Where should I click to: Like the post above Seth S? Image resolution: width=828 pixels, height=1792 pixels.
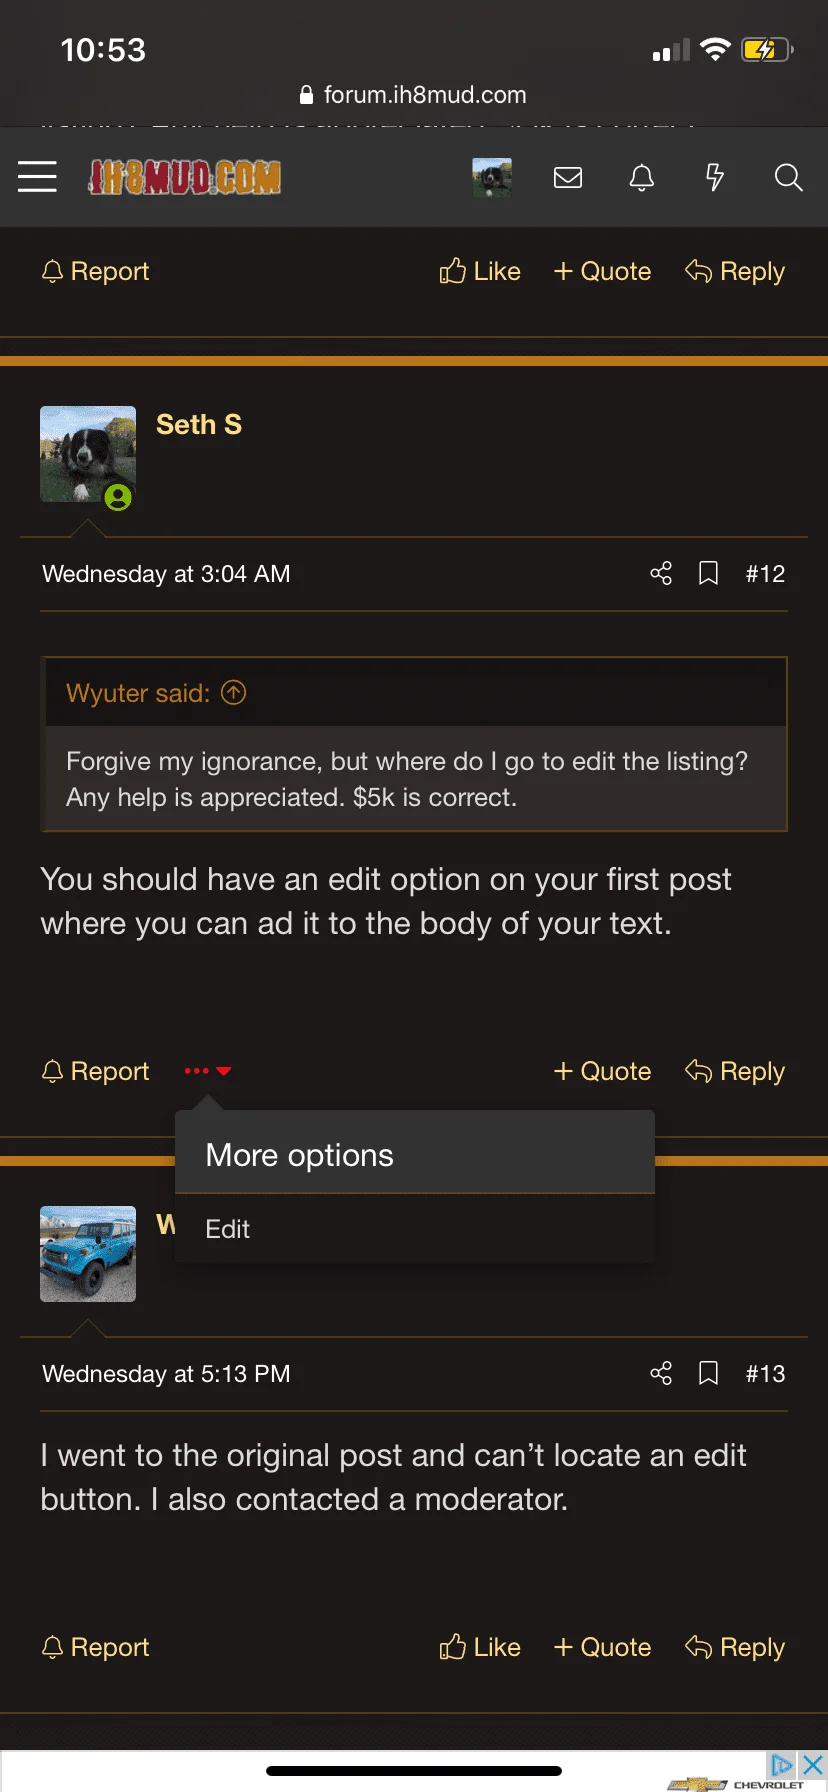pyautogui.click(x=480, y=271)
